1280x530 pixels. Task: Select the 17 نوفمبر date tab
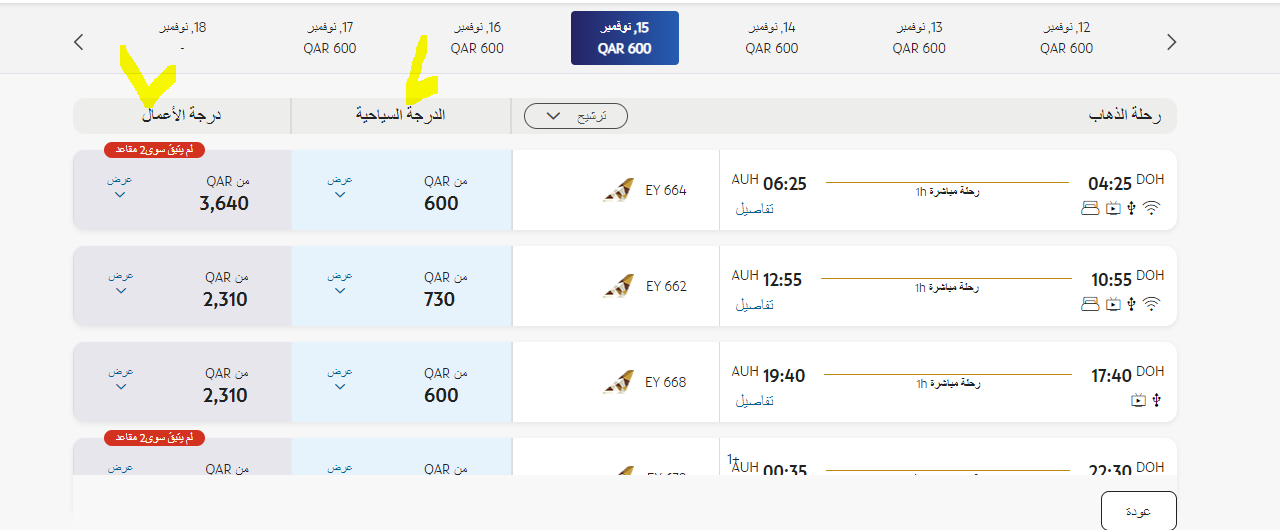coord(330,38)
